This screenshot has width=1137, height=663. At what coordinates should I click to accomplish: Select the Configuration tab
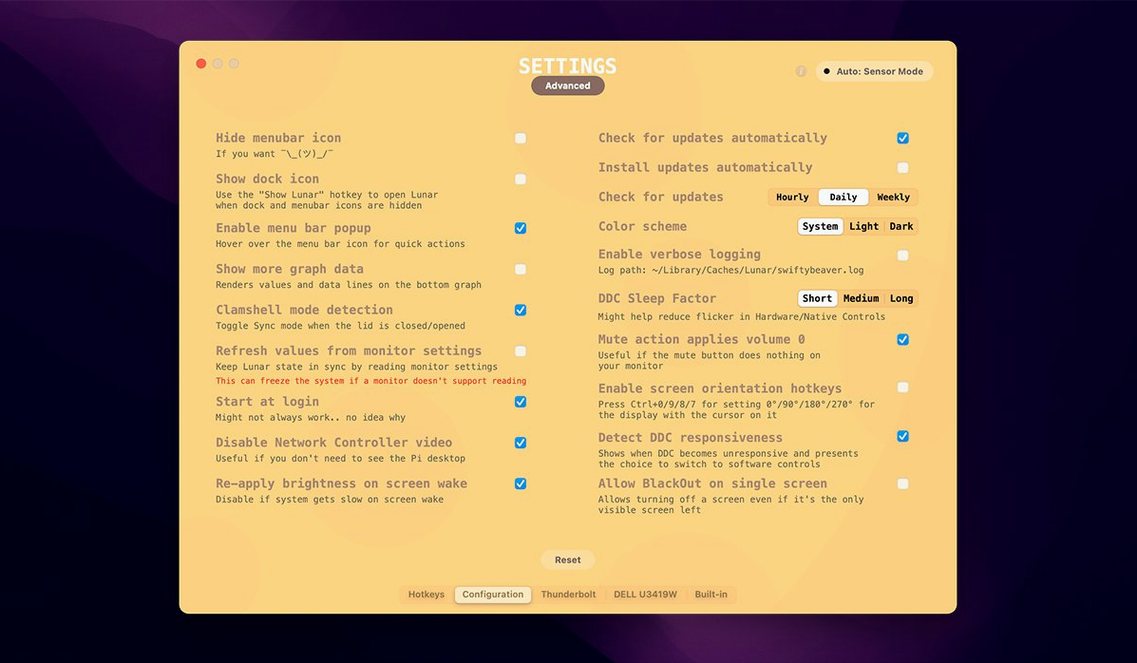click(493, 594)
